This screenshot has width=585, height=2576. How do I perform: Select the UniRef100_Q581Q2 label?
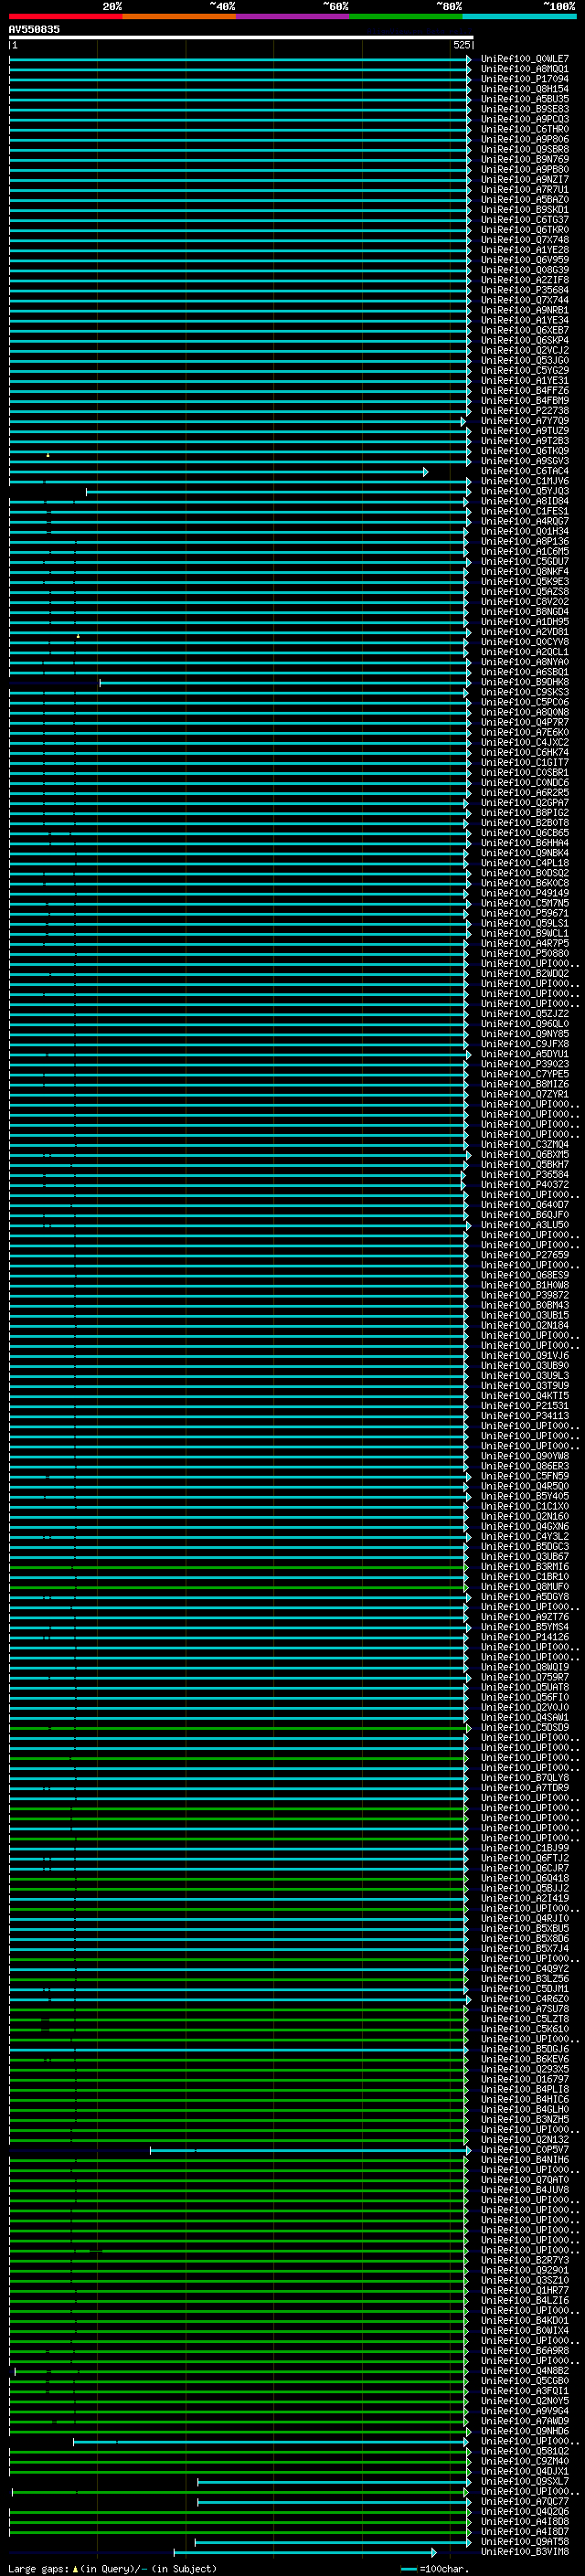tap(524, 2451)
